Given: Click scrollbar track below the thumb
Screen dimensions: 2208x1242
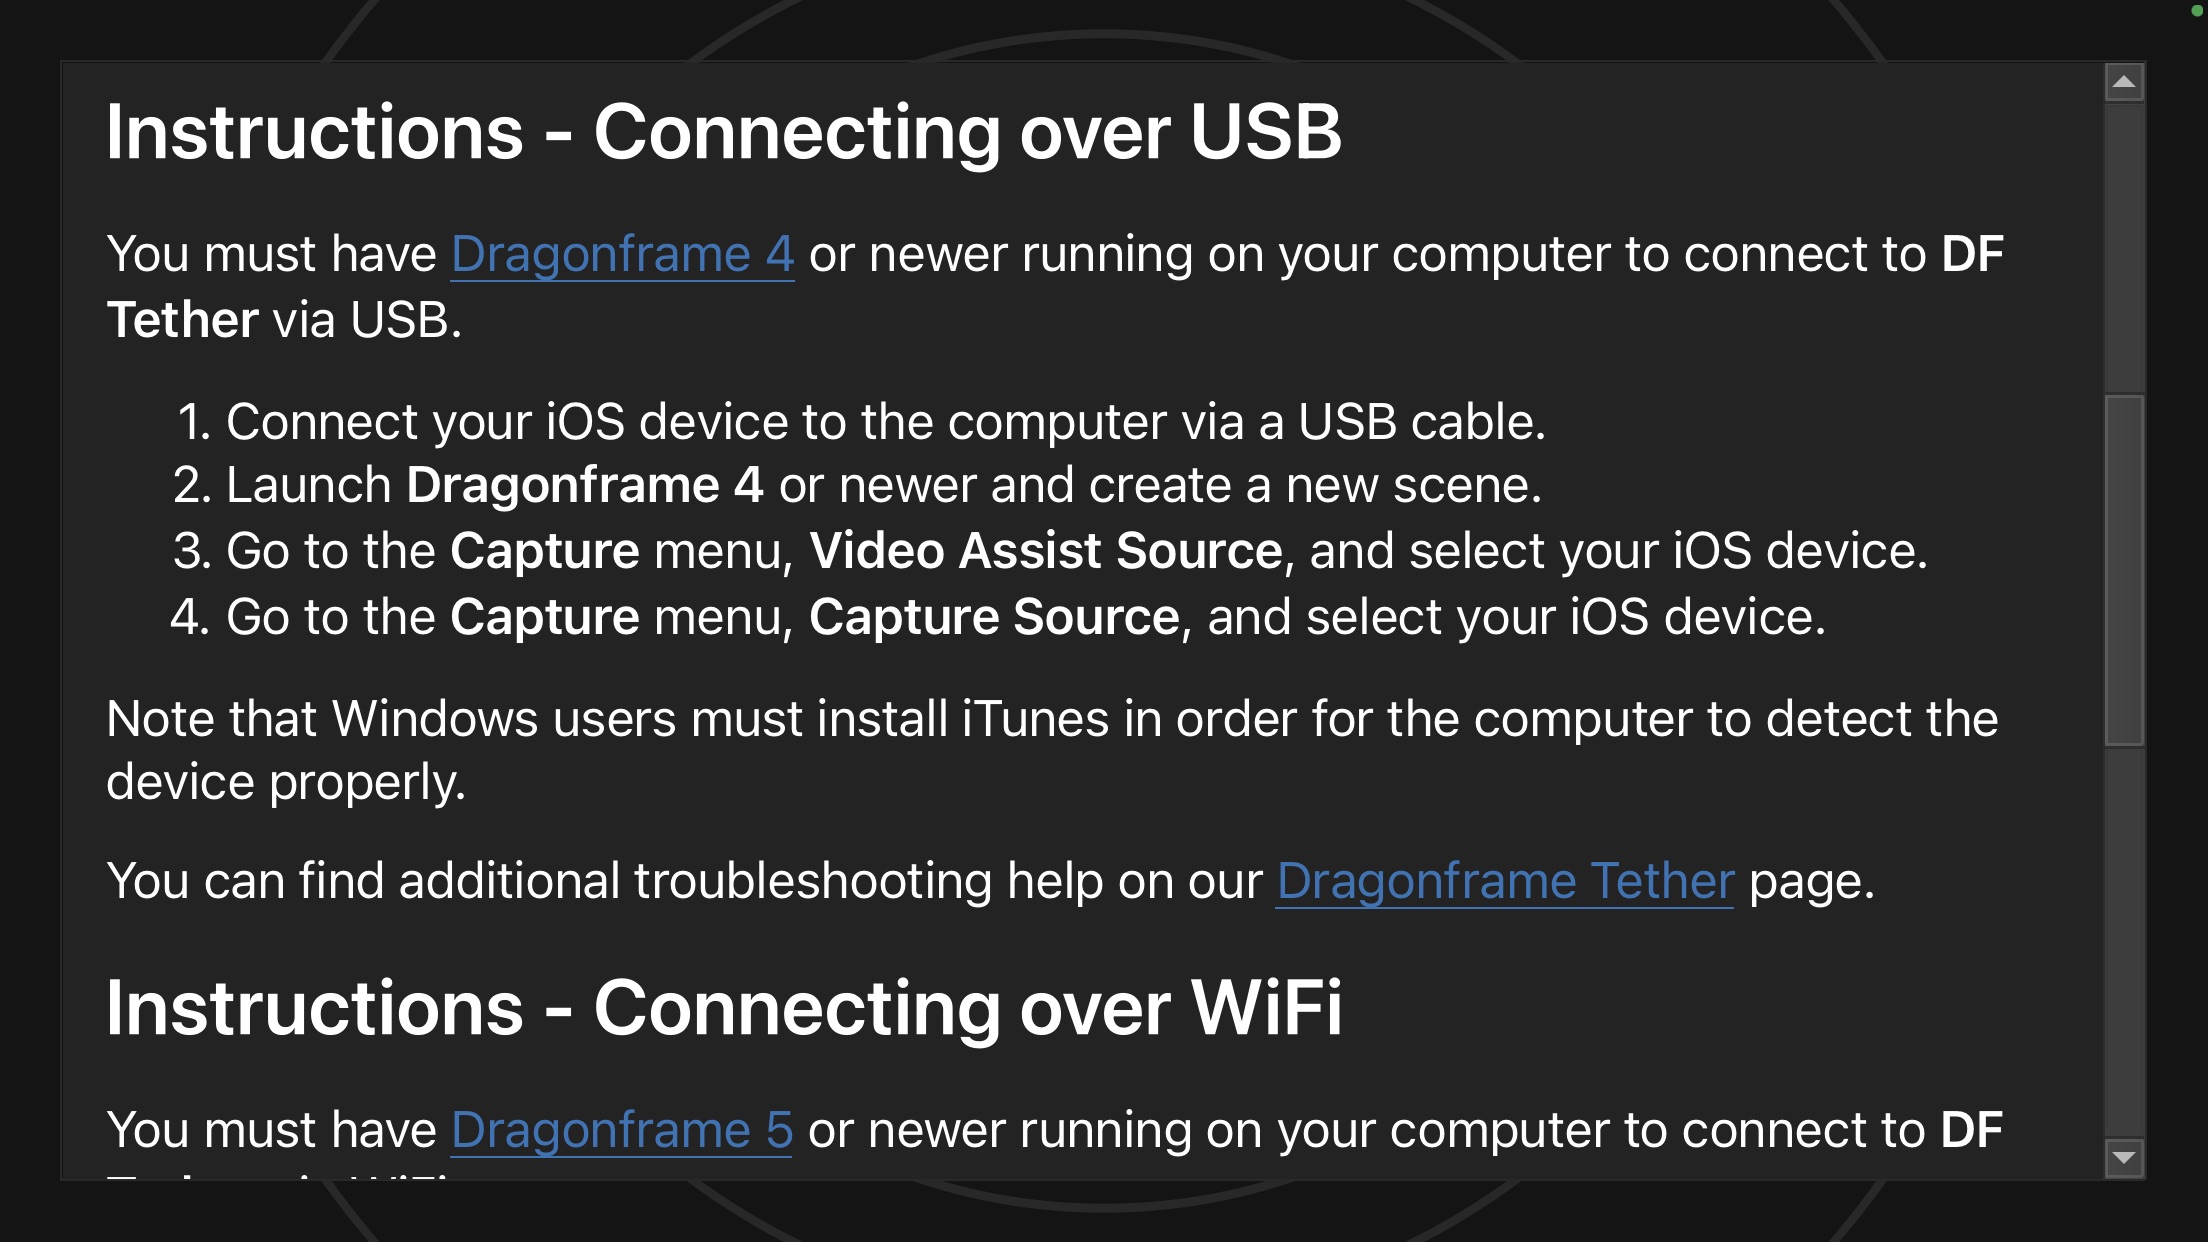Looking at the screenshot, I should pyautogui.click(x=2124, y=943).
